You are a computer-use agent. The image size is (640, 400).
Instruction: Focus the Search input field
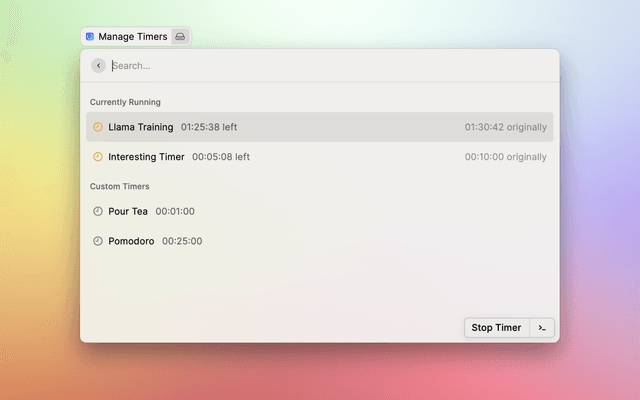[300, 66]
